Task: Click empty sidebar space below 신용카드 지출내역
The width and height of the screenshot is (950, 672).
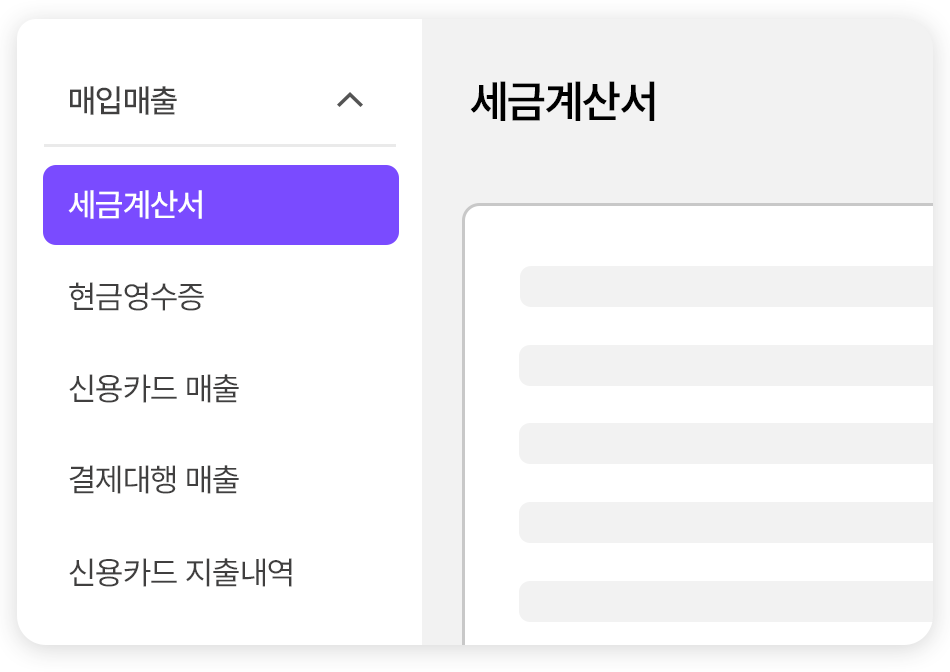Action: pos(220,620)
